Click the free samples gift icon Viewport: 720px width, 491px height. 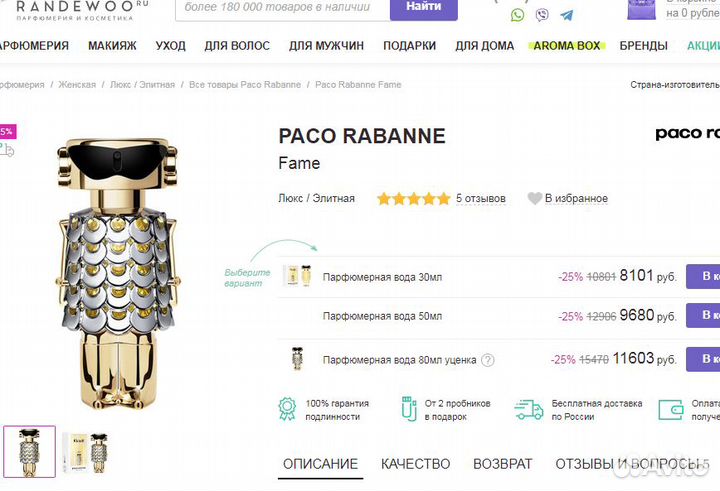(409, 409)
